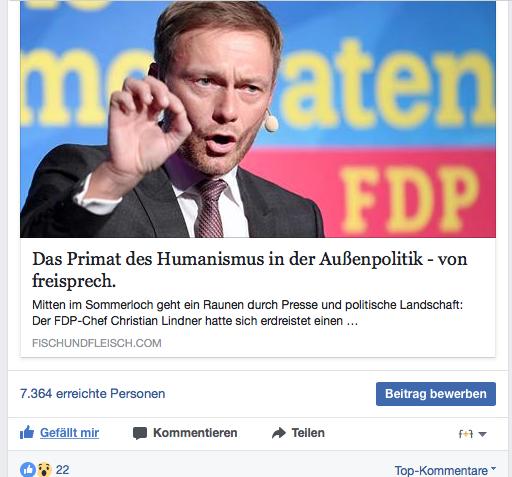This screenshot has height=477, width=512.
Task: Click the page identity icon right of Teilen
Action: (466, 434)
